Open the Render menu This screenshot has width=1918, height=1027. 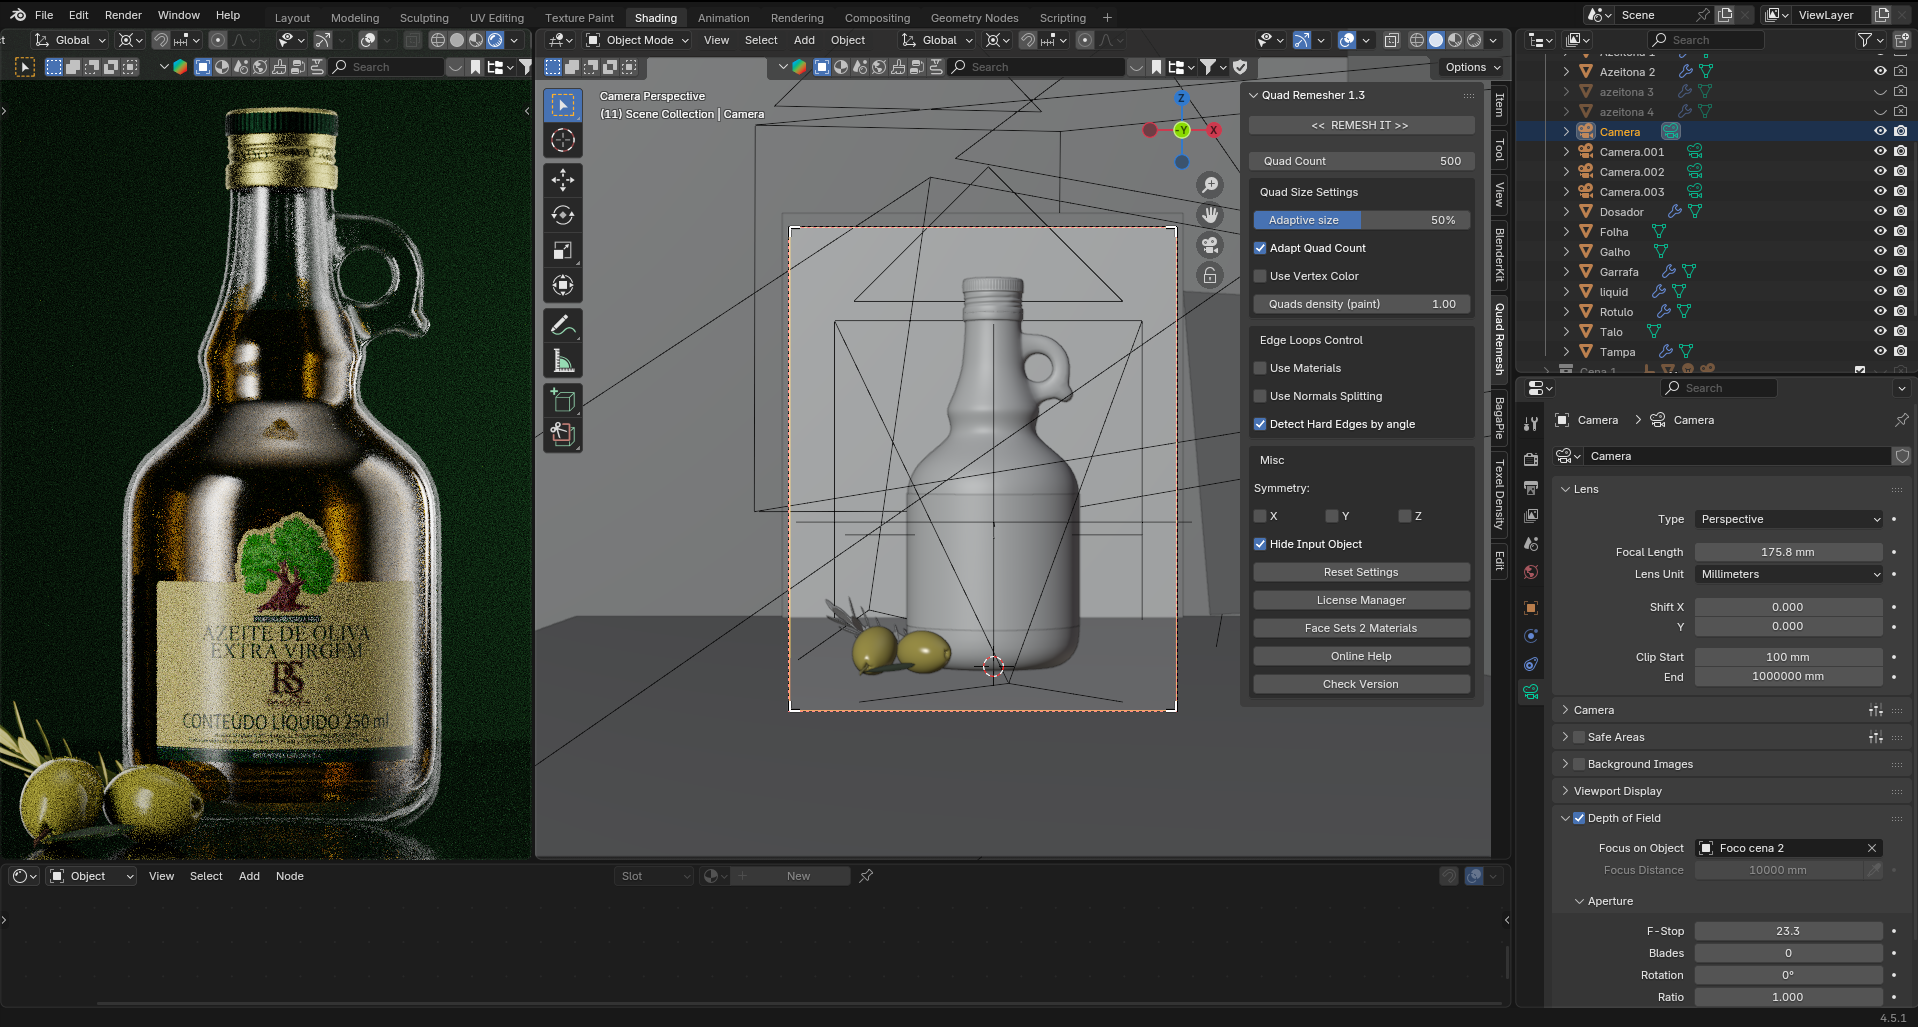pos(123,15)
